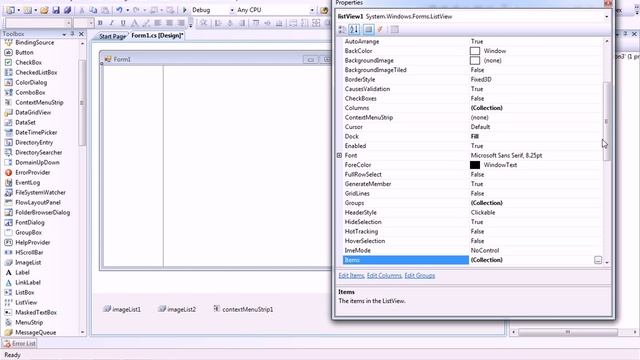Close the Toolbox panel
Viewport: 640px width, 360px height.
pyautogui.click(x=81, y=34)
